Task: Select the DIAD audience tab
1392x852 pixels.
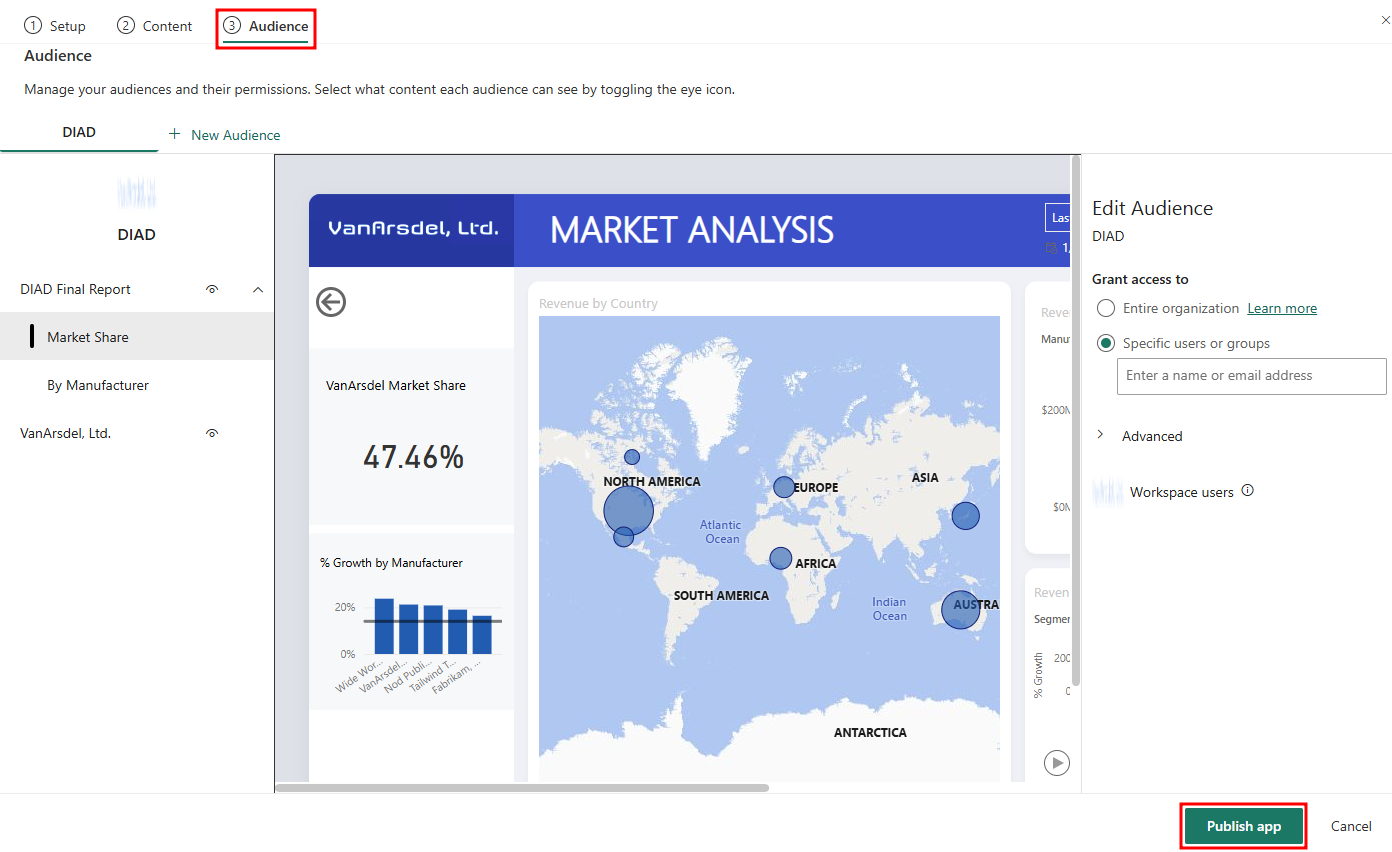Action: point(79,132)
